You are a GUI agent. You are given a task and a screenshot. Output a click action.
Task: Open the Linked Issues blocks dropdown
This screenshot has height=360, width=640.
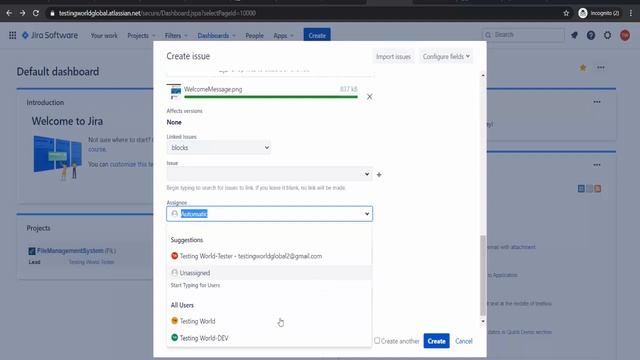click(x=218, y=147)
